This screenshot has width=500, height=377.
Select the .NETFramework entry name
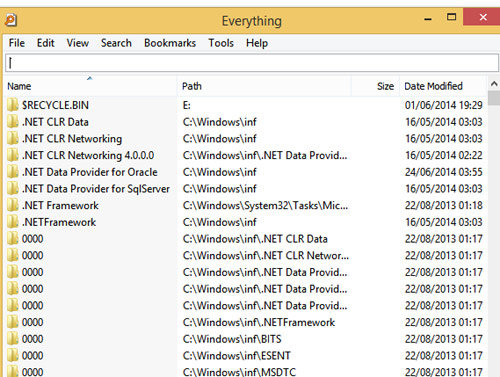point(59,222)
